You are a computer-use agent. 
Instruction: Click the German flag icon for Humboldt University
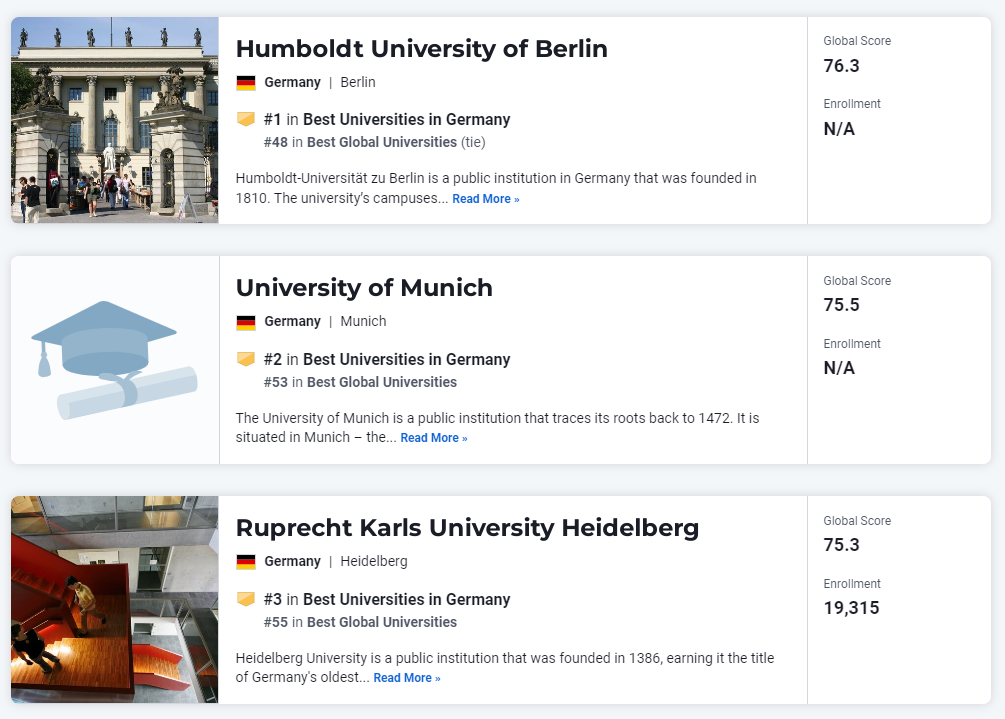tap(245, 83)
